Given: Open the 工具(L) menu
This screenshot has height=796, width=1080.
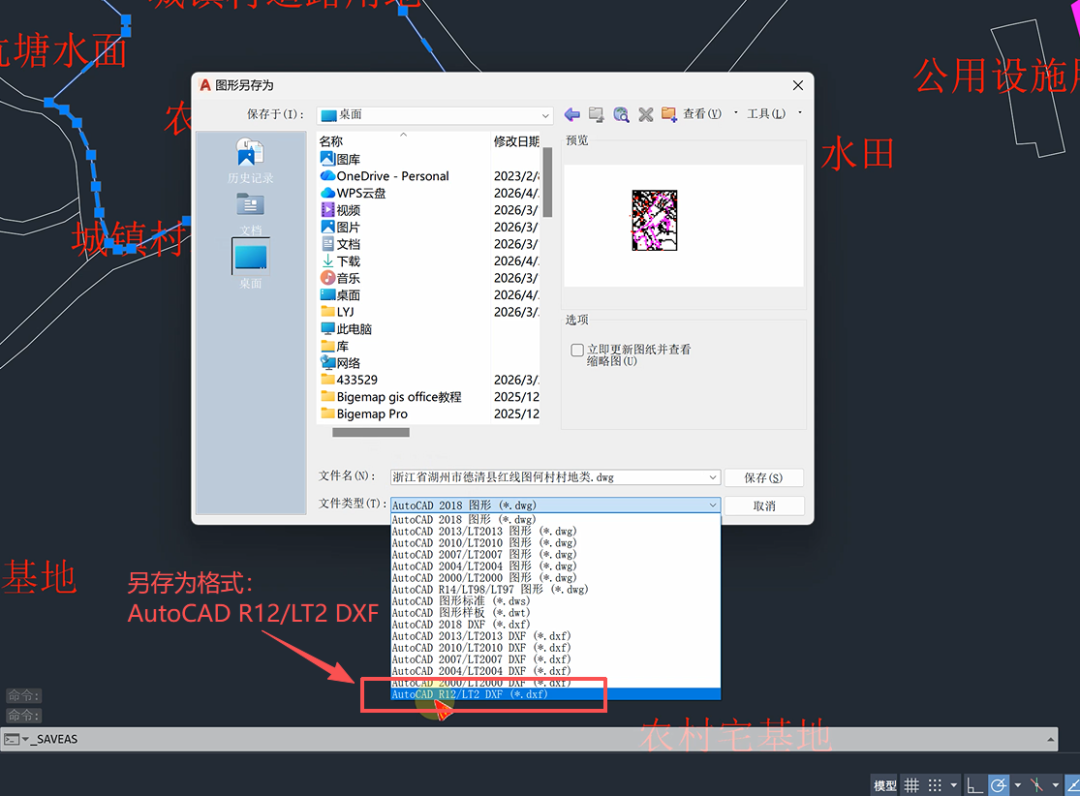Looking at the screenshot, I should point(766,114).
